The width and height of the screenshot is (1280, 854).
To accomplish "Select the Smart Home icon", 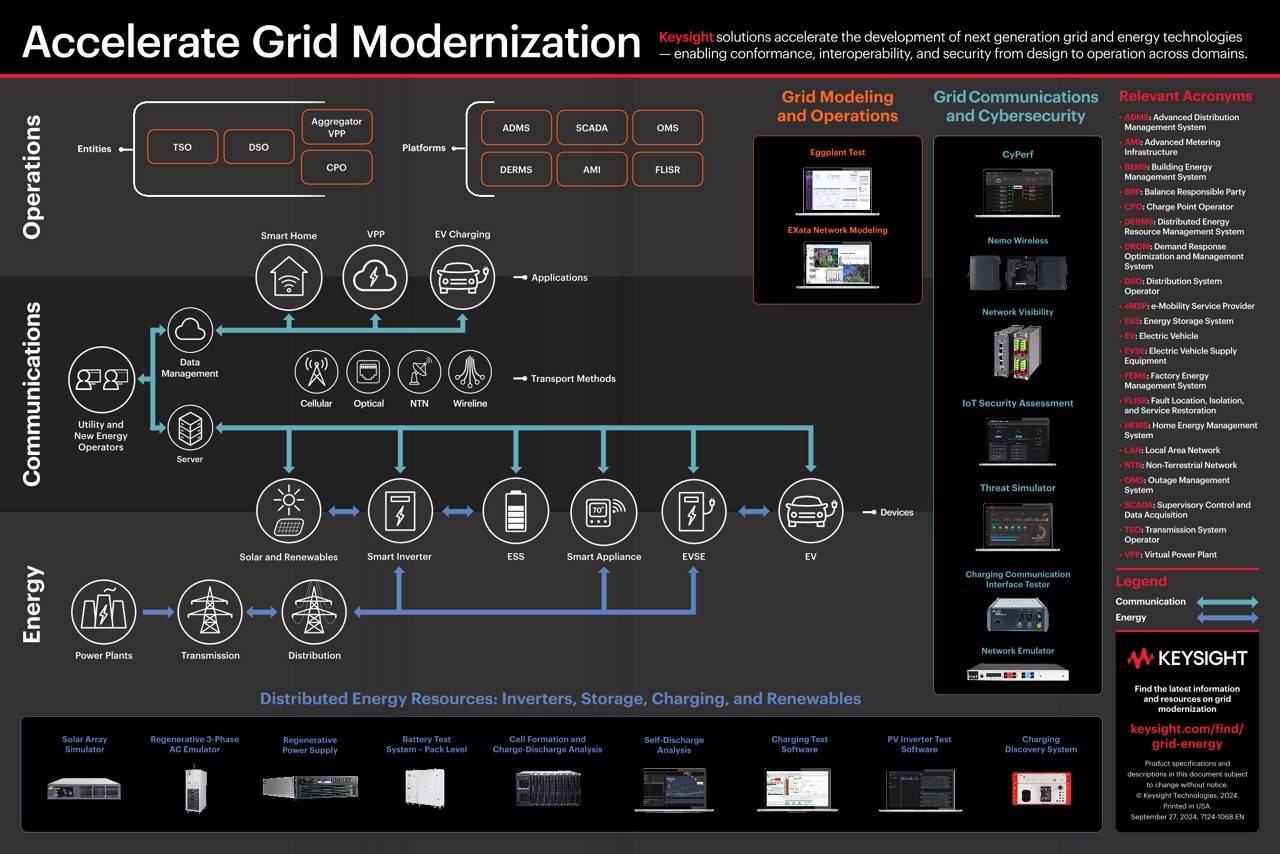I will 289,277.
